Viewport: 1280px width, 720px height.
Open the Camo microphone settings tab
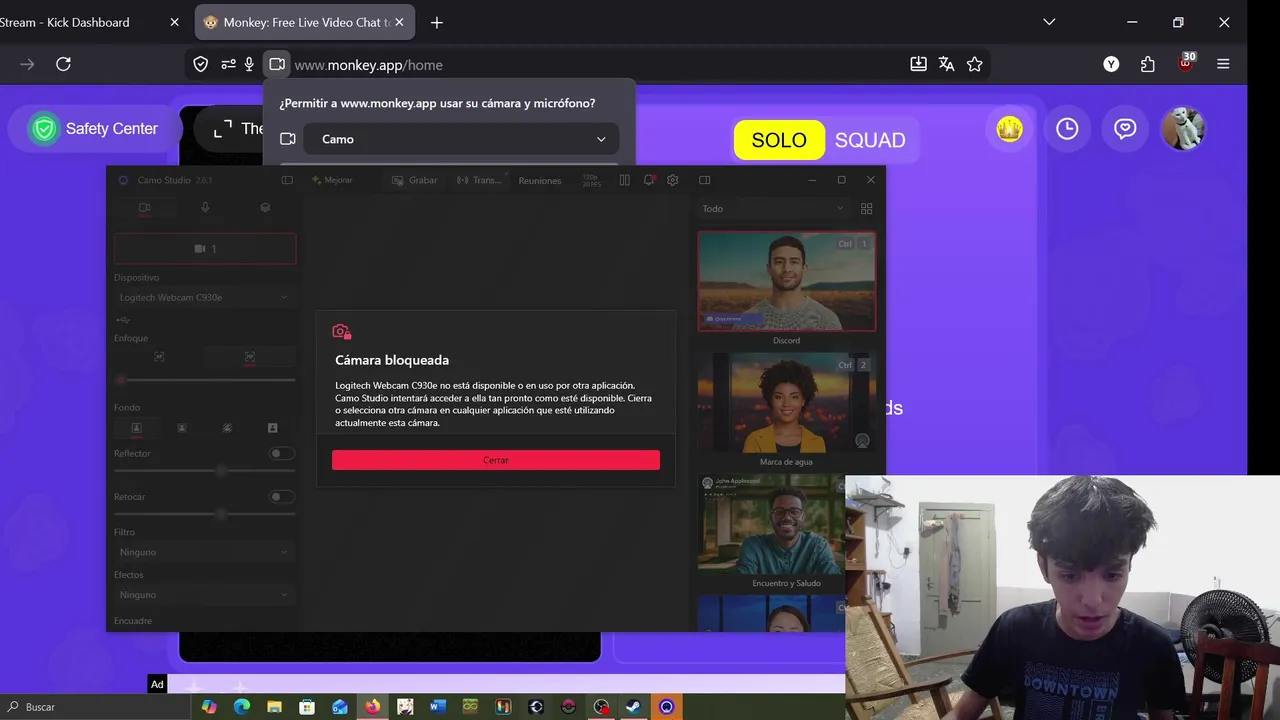(x=205, y=208)
